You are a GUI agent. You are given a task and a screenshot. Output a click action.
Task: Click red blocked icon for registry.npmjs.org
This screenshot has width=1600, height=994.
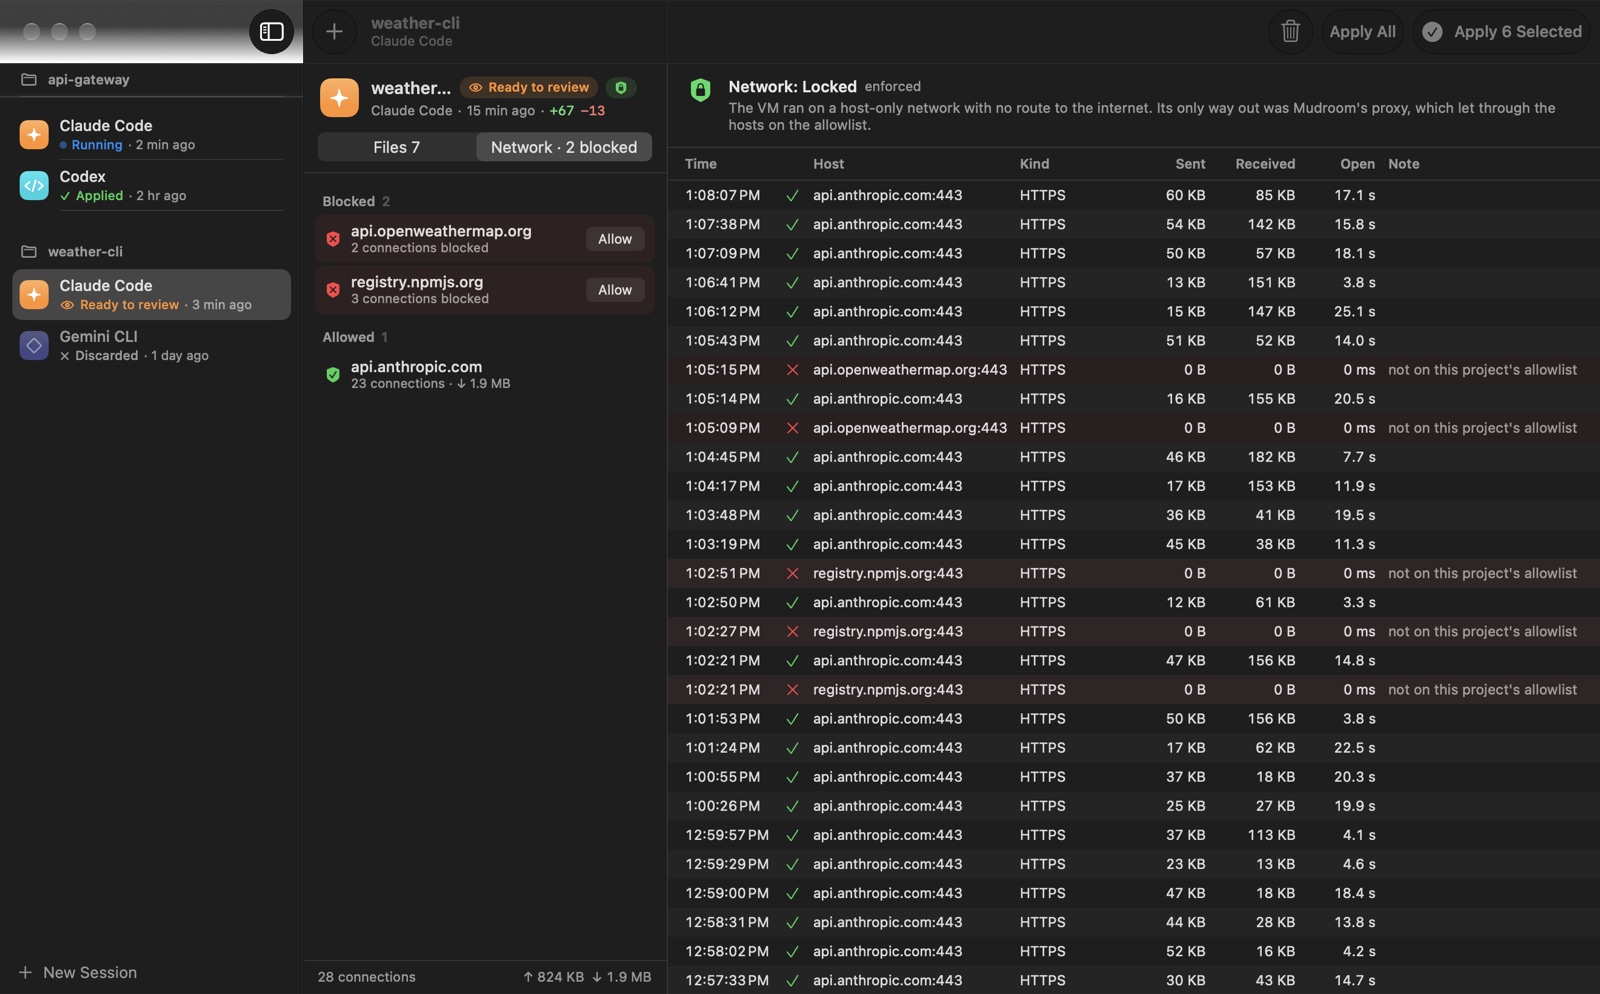point(333,290)
